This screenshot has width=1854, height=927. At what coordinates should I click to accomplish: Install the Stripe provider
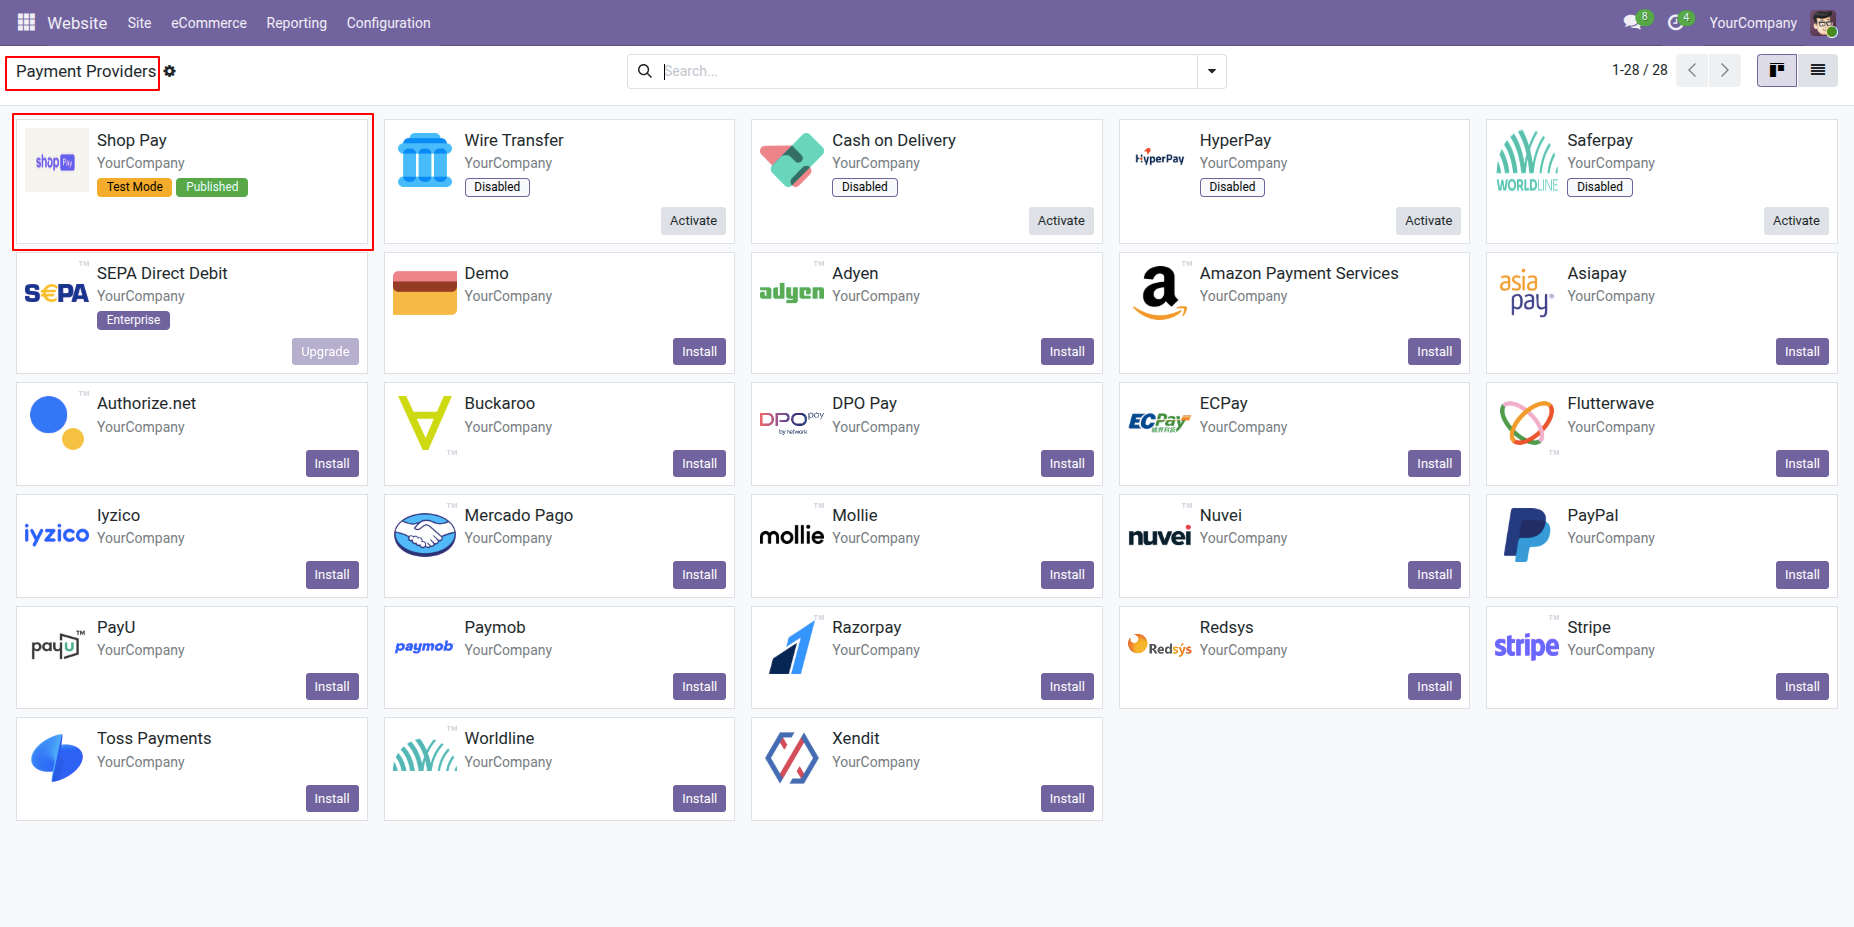(x=1802, y=687)
